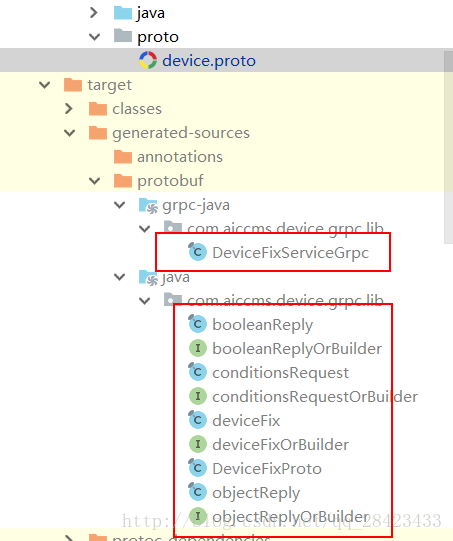Click the grpc-java generated sources folder icon
Screen dimensions: 453x541
pyautogui.click(x=148, y=205)
